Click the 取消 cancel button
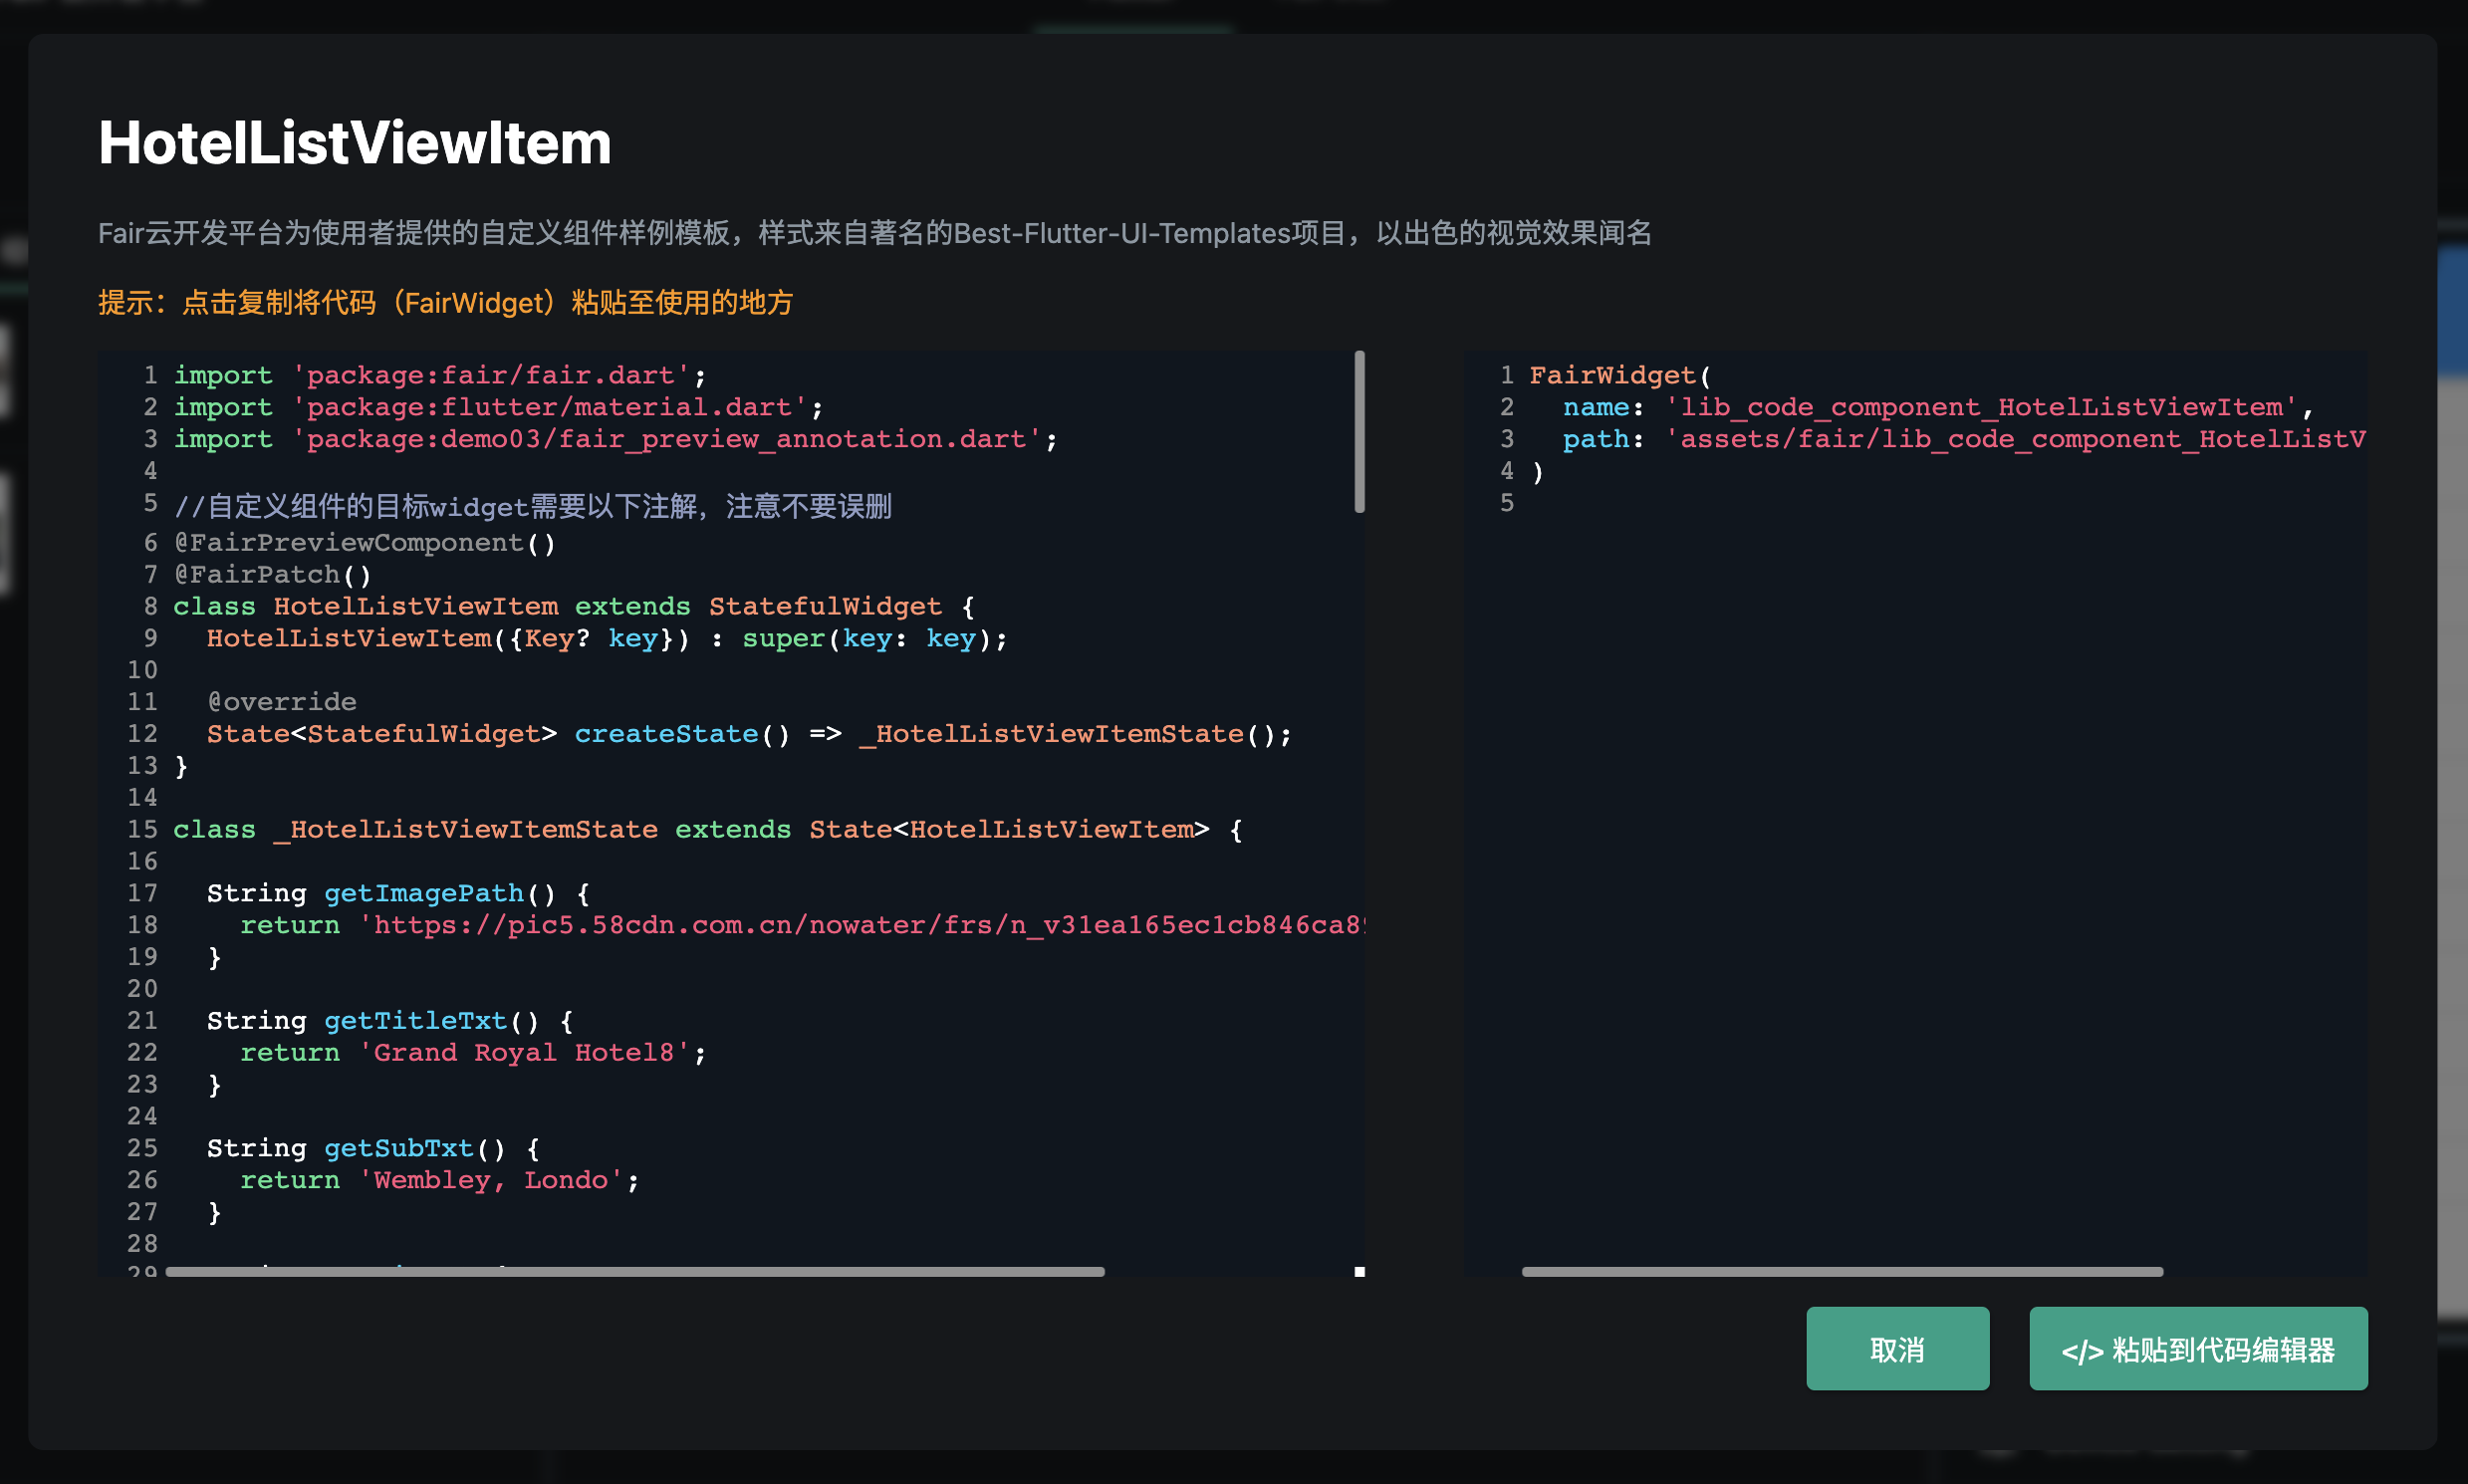The height and width of the screenshot is (1484, 2468). click(x=1896, y=1348)
